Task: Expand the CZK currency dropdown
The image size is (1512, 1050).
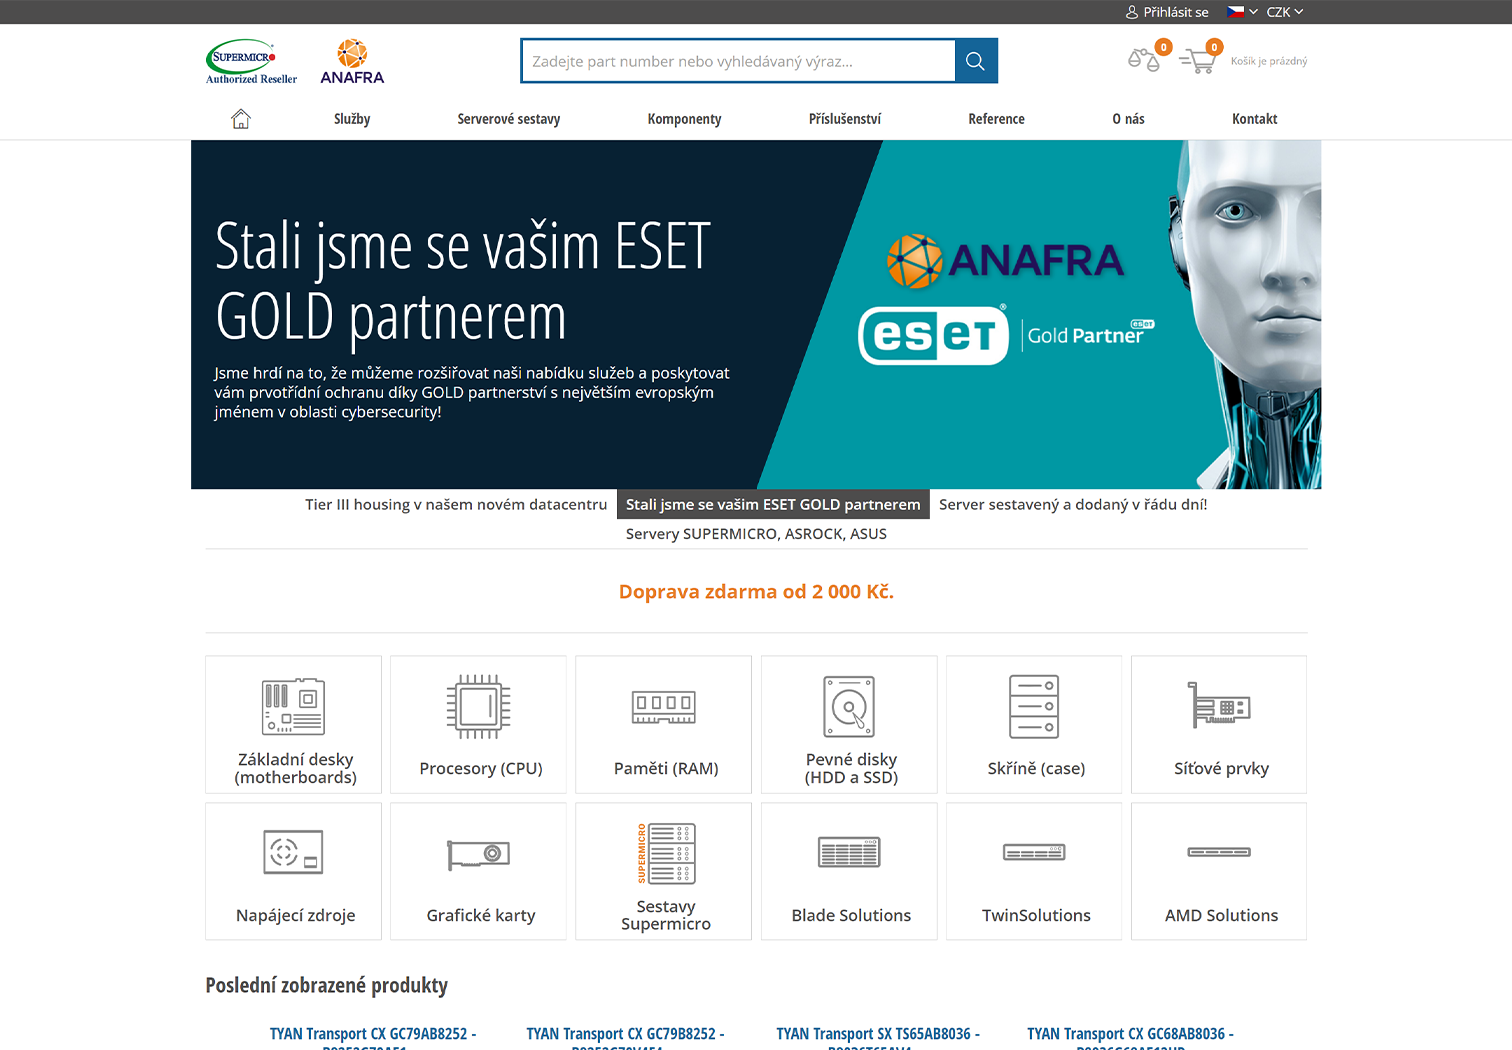Action: [x=1284, y=12]
